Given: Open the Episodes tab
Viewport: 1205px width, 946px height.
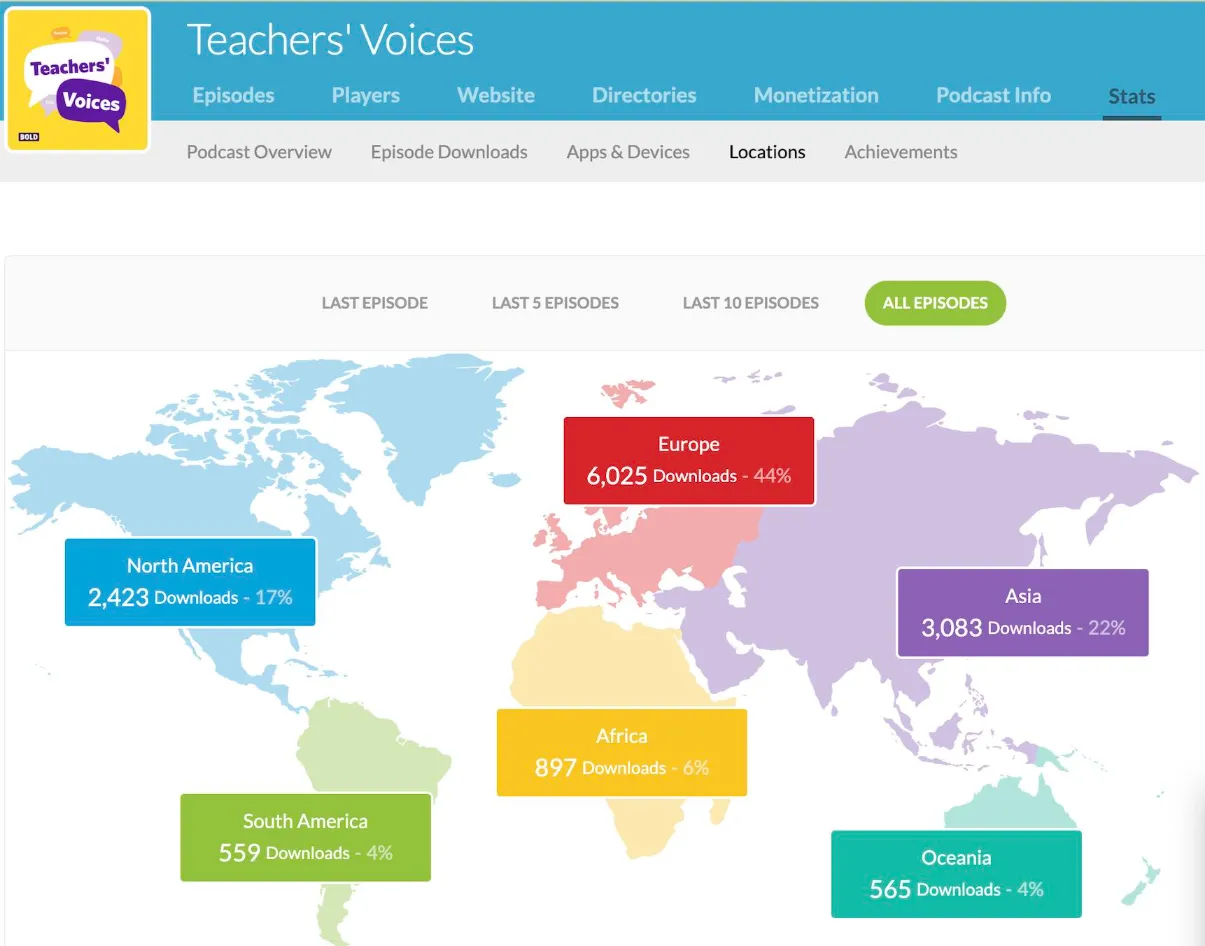Looking at the screenshot, I should click(x=233, y=96).
